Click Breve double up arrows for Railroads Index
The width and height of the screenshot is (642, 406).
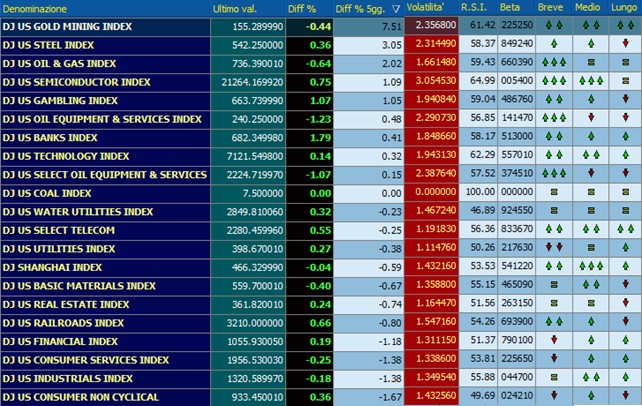[554, 321]
